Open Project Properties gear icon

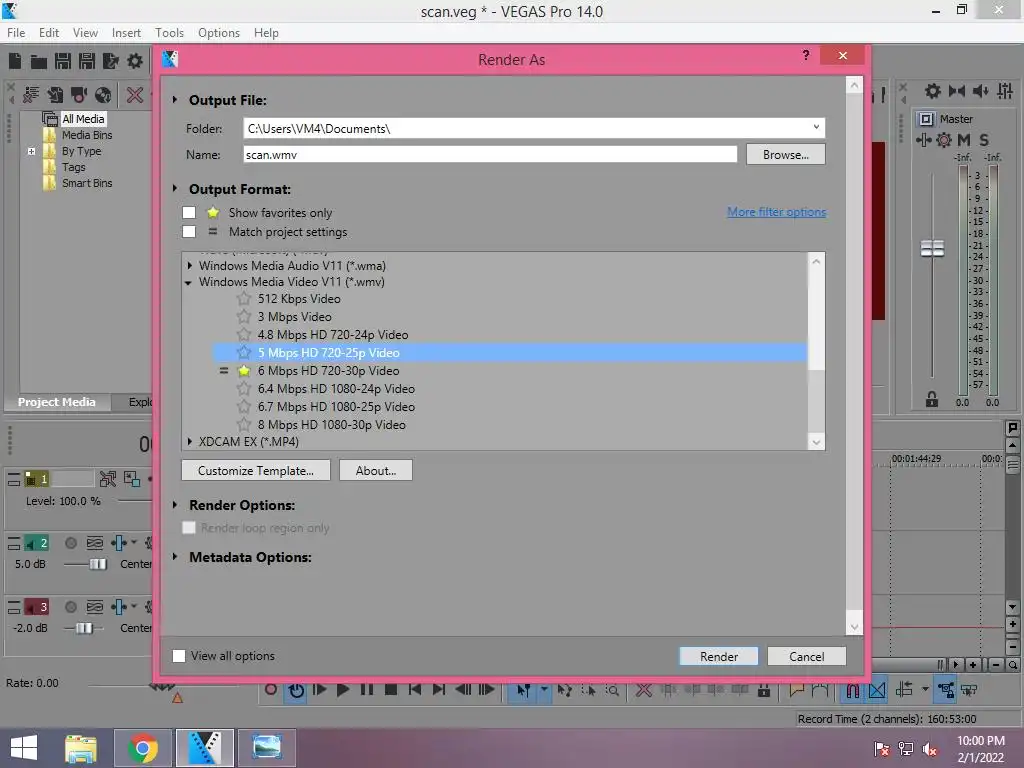point(135,61)
